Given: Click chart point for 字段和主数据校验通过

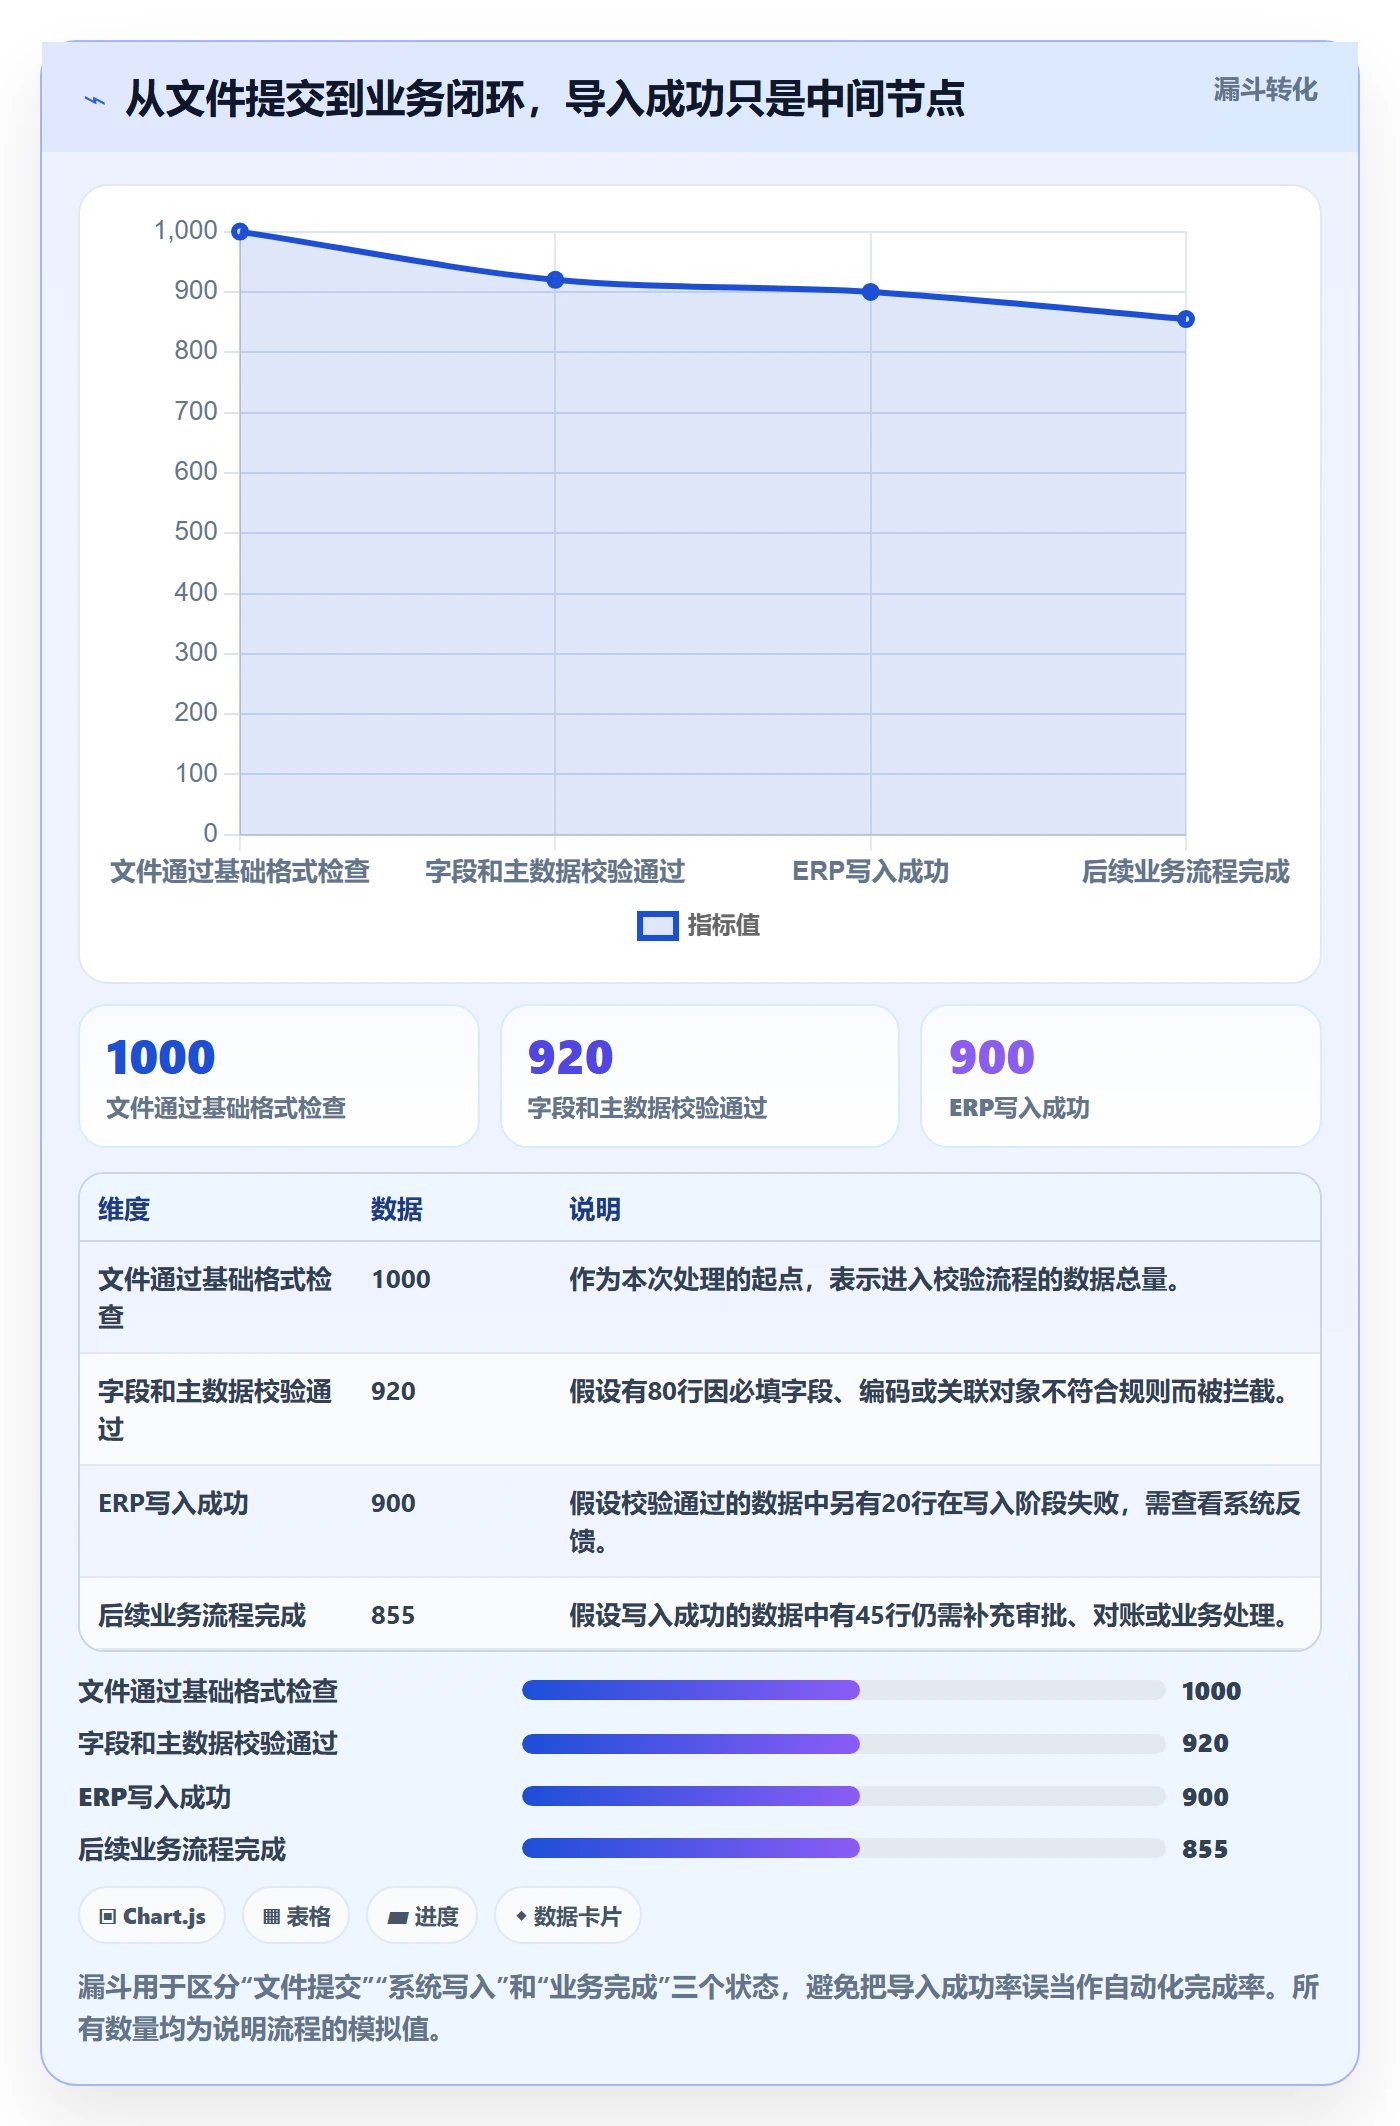Looking at the screenshot, I should pyautogui.click(x=555, y=280).
